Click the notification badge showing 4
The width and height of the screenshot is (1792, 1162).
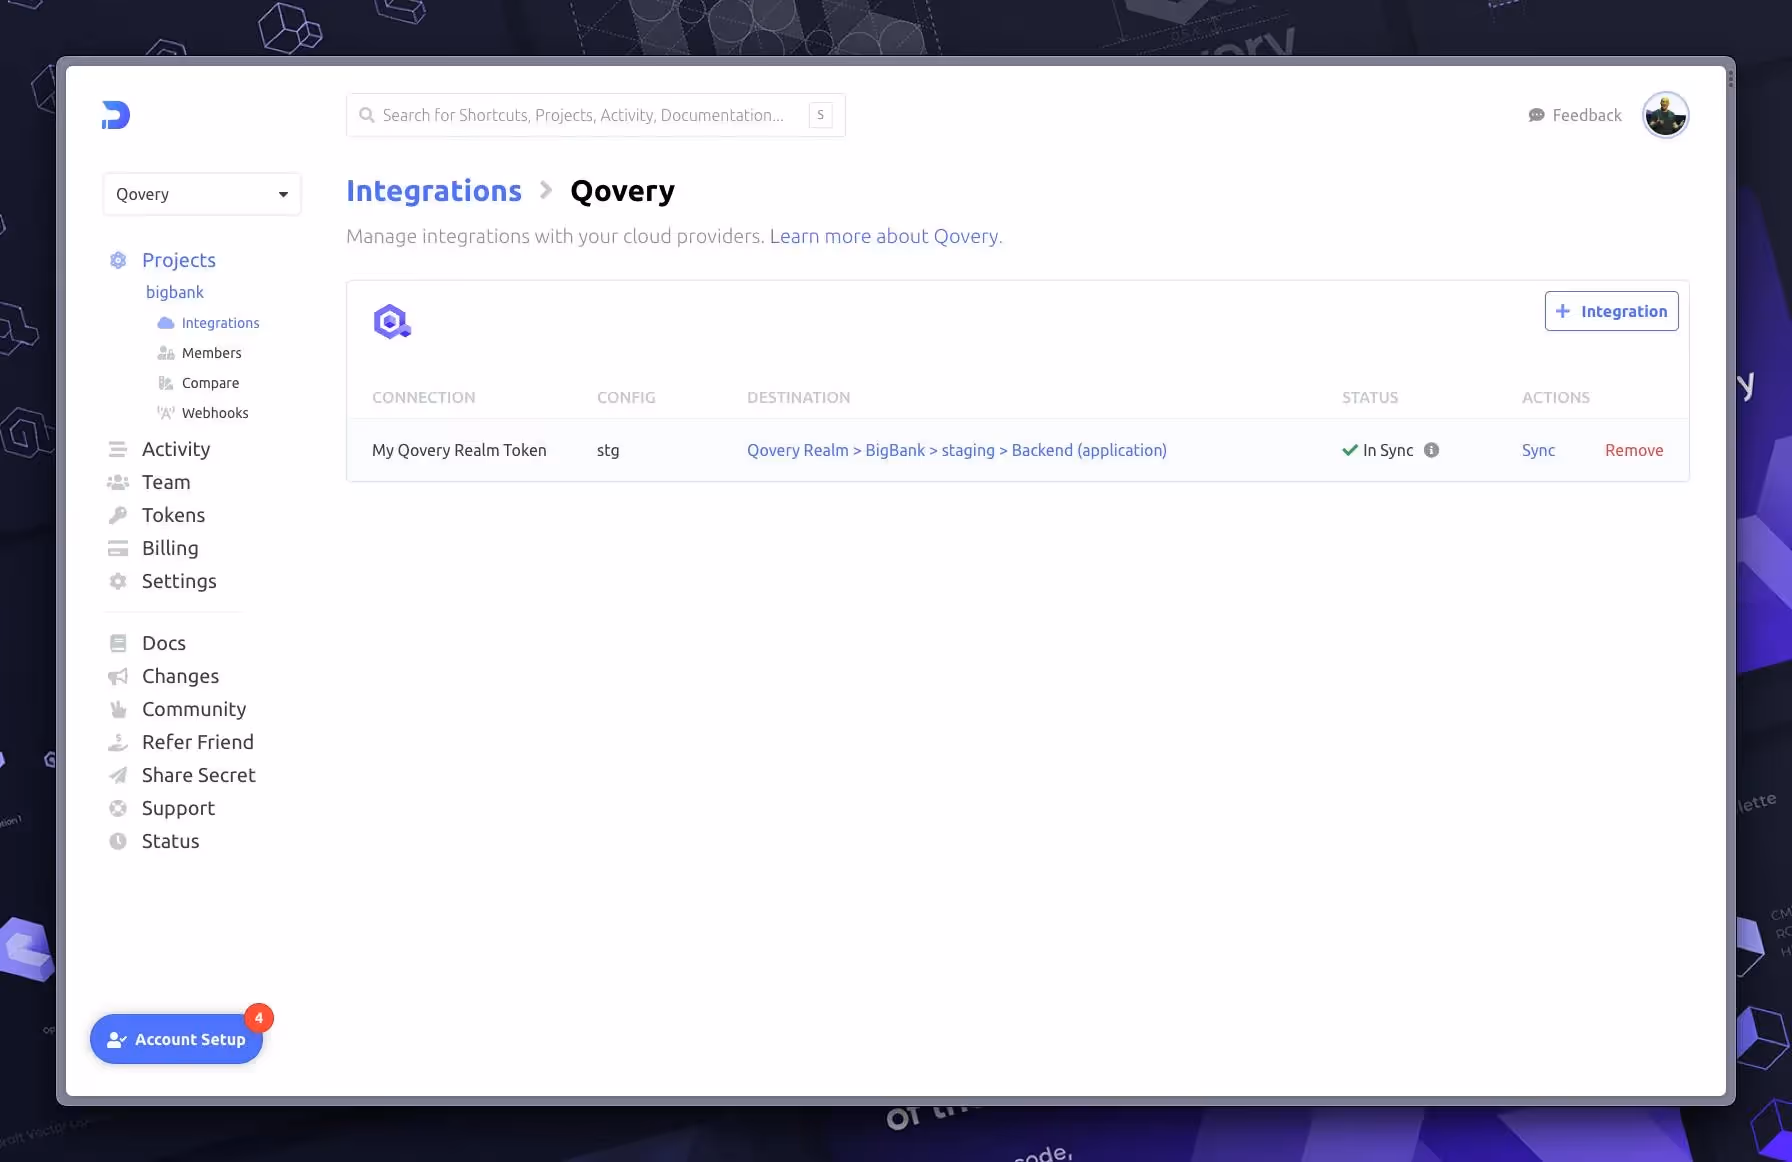(x=259, y=1018)
